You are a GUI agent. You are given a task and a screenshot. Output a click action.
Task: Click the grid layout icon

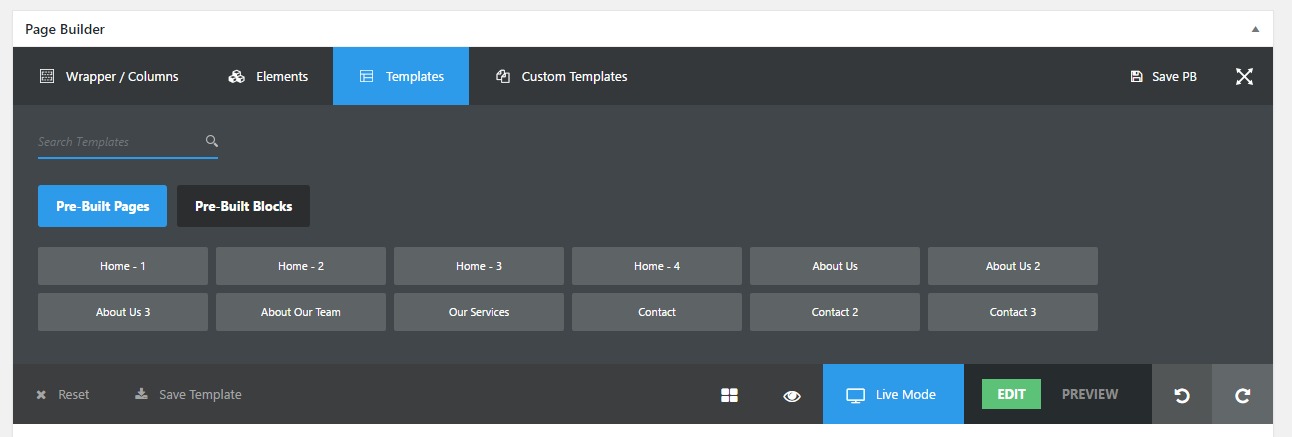[729, 395]
